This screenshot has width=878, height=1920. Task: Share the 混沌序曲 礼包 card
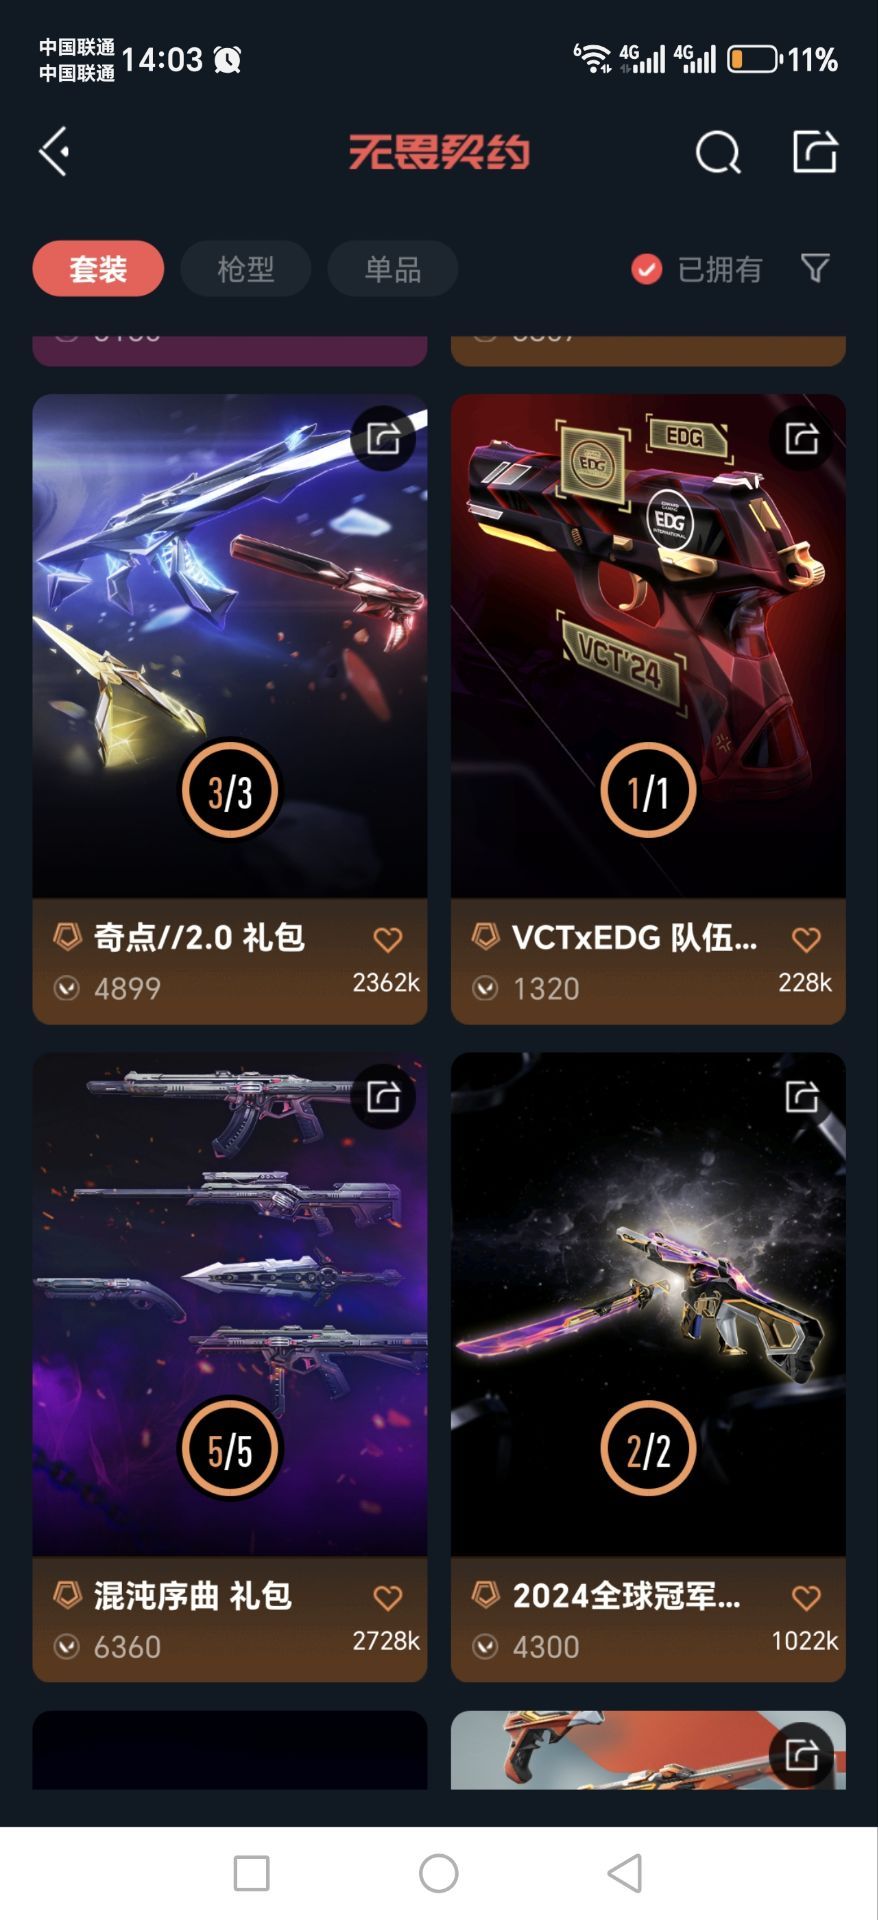coord(383,1096)
